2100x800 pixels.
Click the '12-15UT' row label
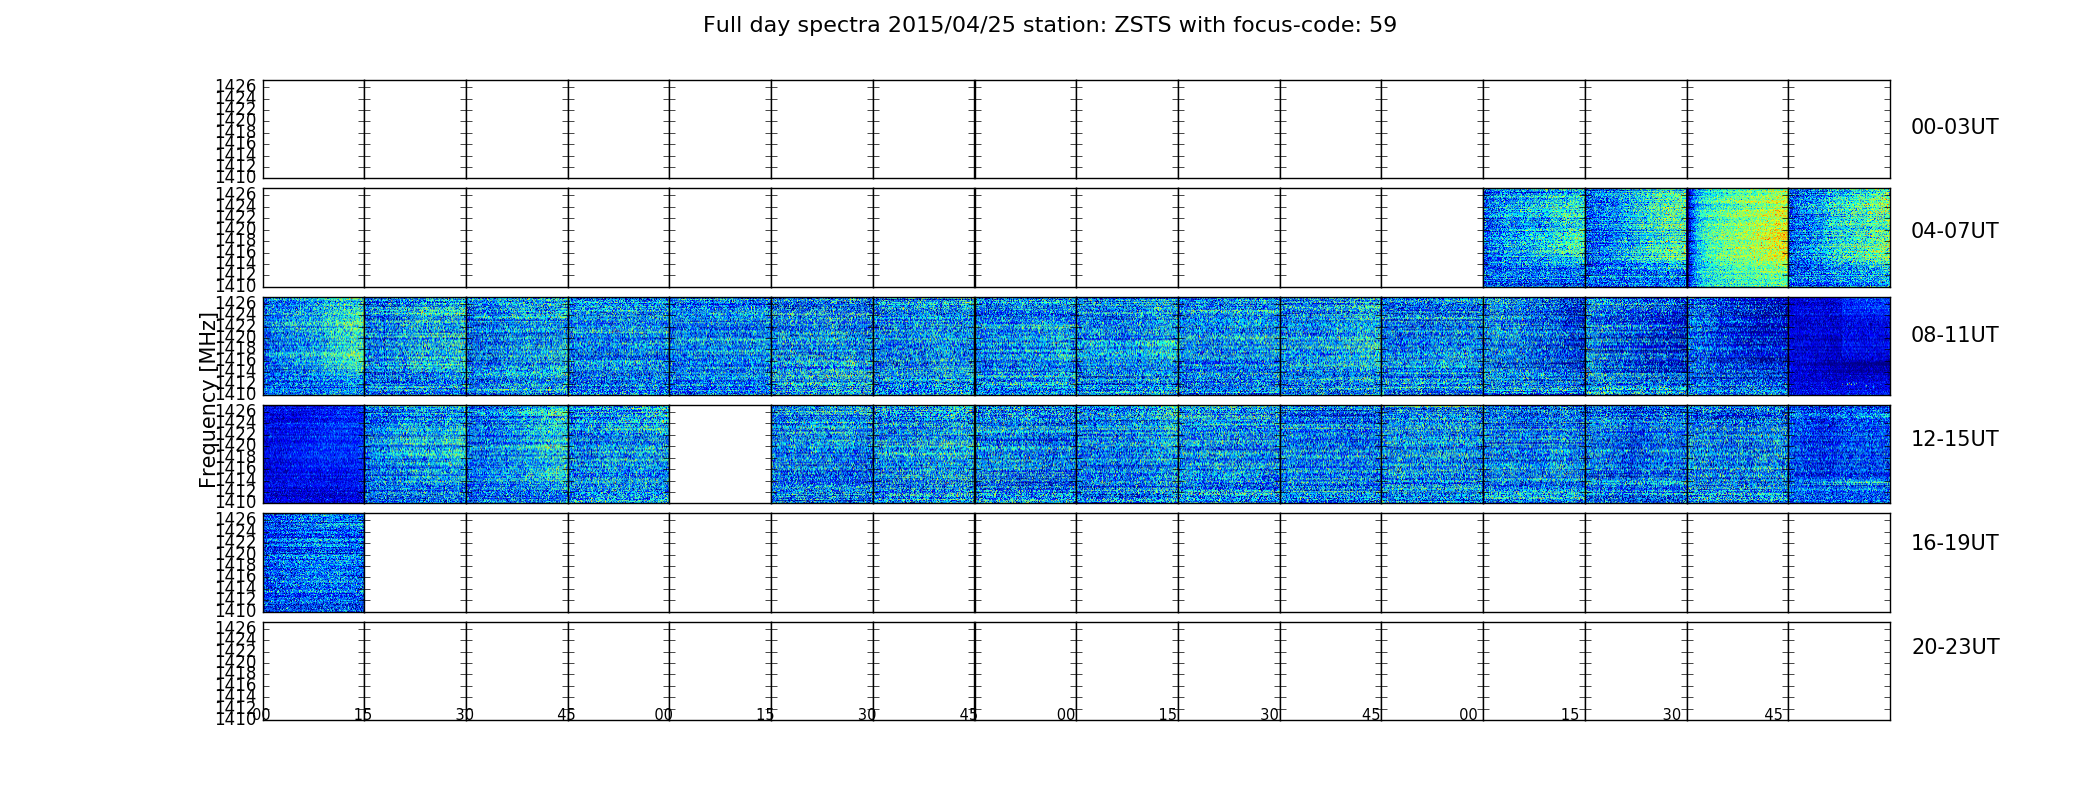[1954, 439]
